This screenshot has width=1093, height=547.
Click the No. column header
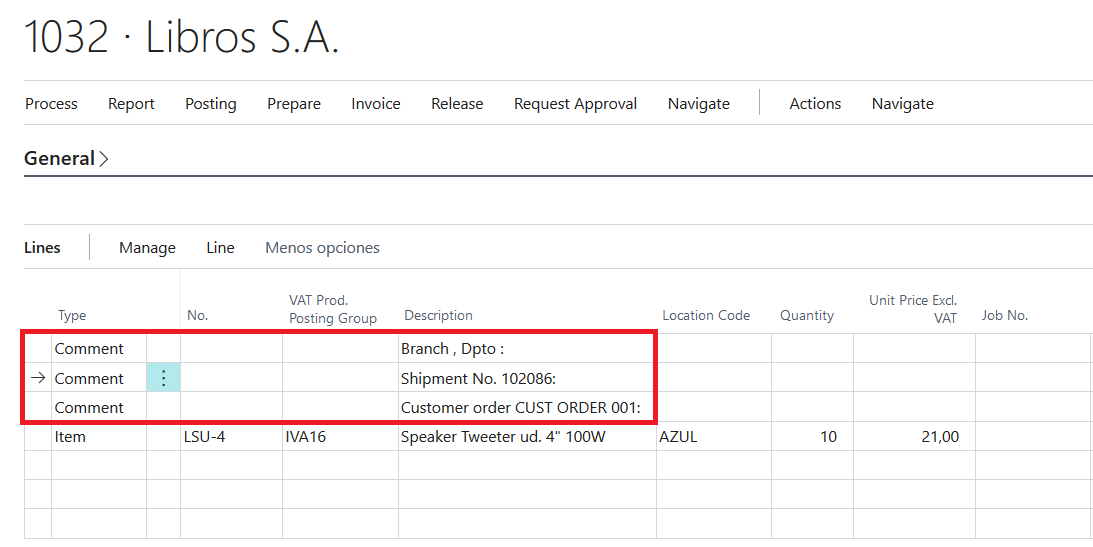[197, 316]
